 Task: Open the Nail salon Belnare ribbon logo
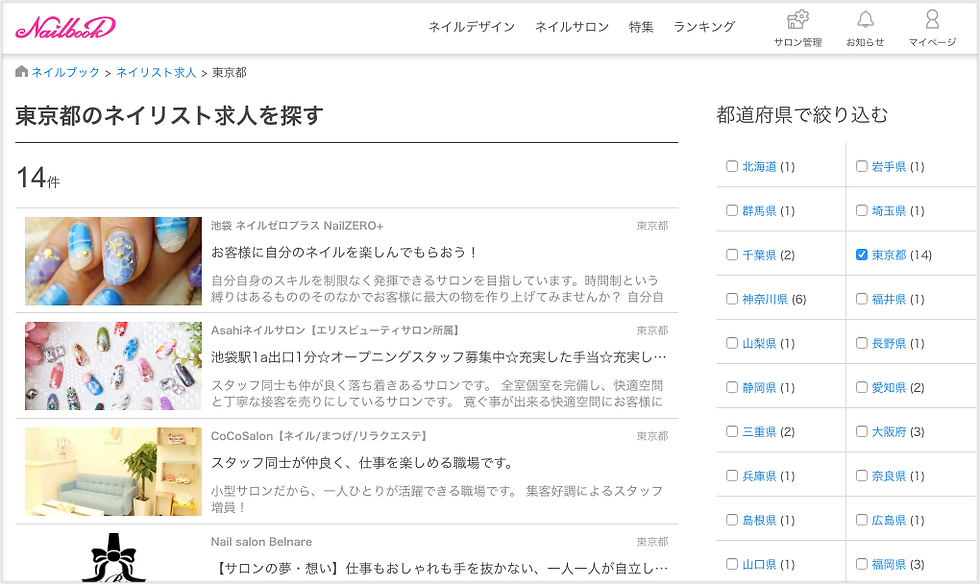click(113, 557)
